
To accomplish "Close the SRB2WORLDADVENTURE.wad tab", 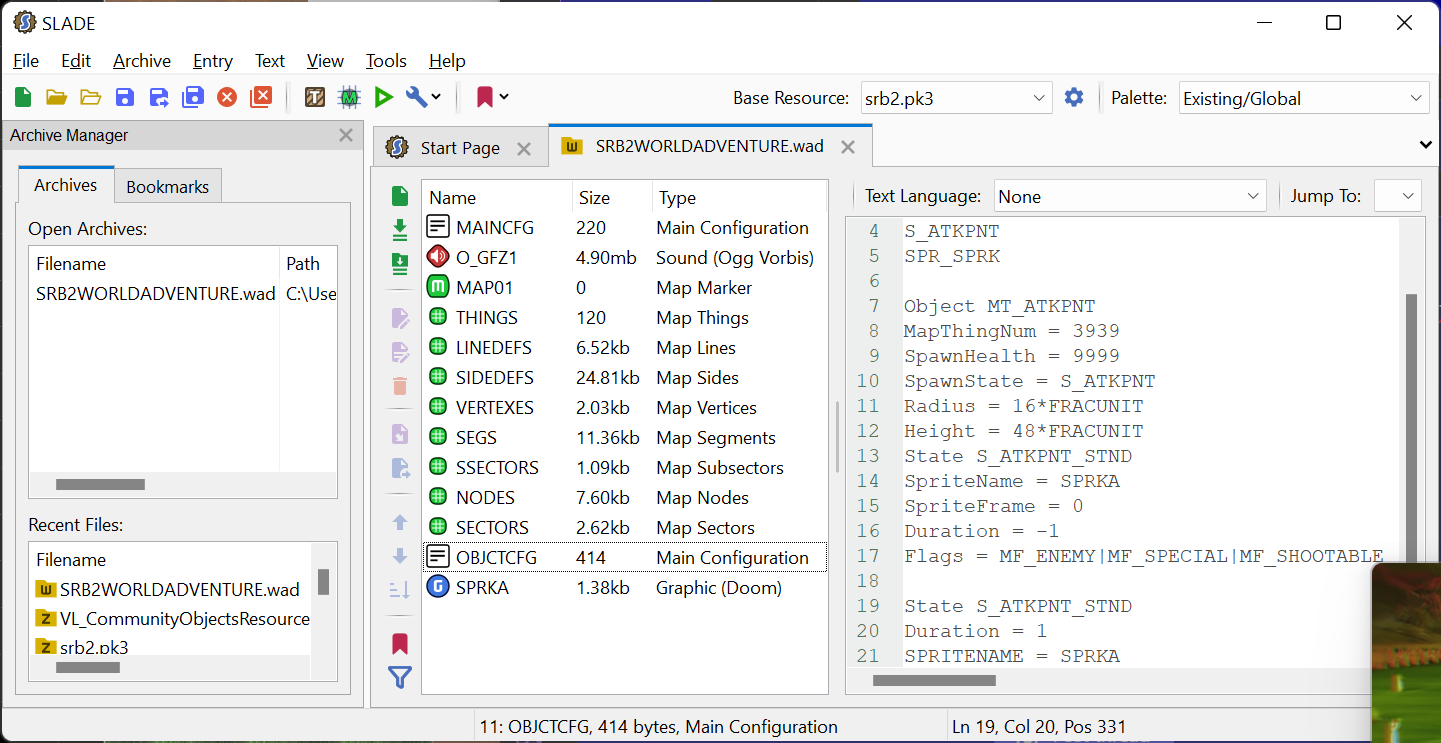I will (x=848, y=147).
